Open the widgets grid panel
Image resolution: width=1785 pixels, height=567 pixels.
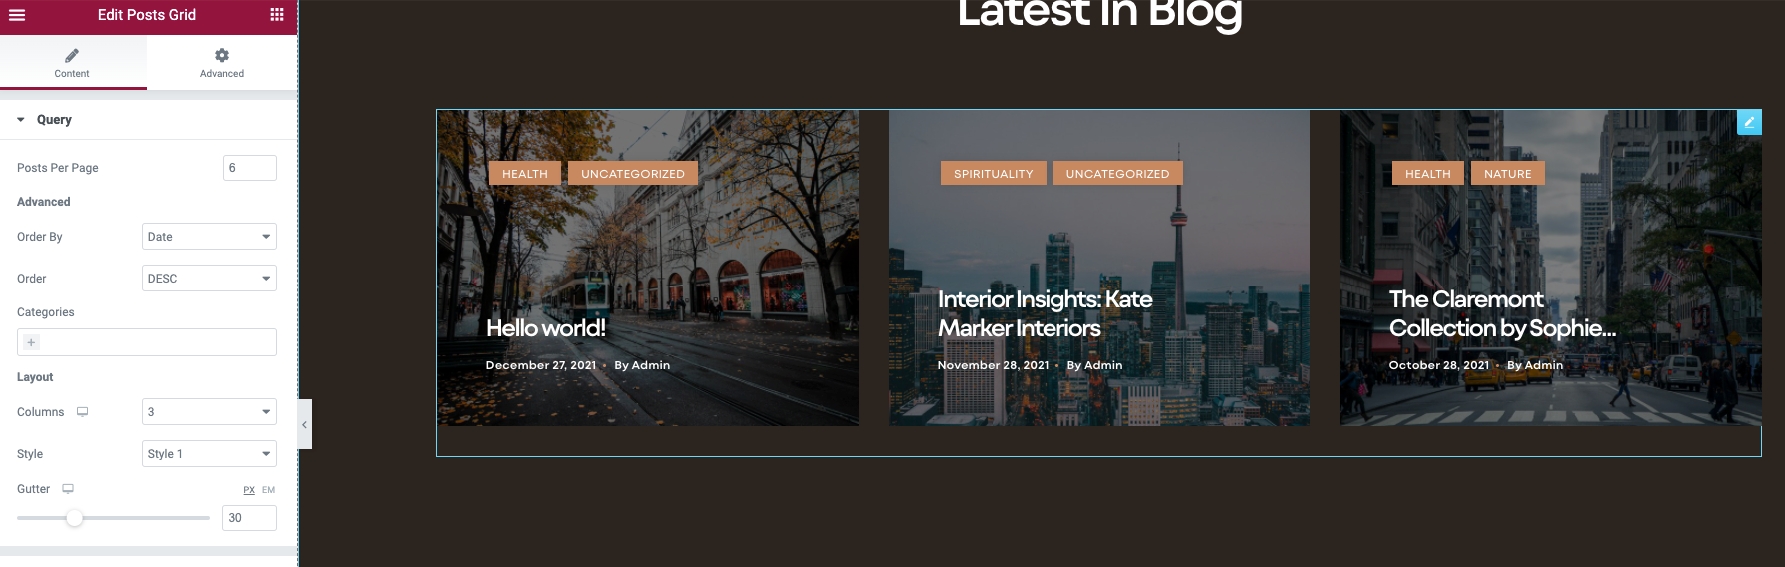(277, 15)
